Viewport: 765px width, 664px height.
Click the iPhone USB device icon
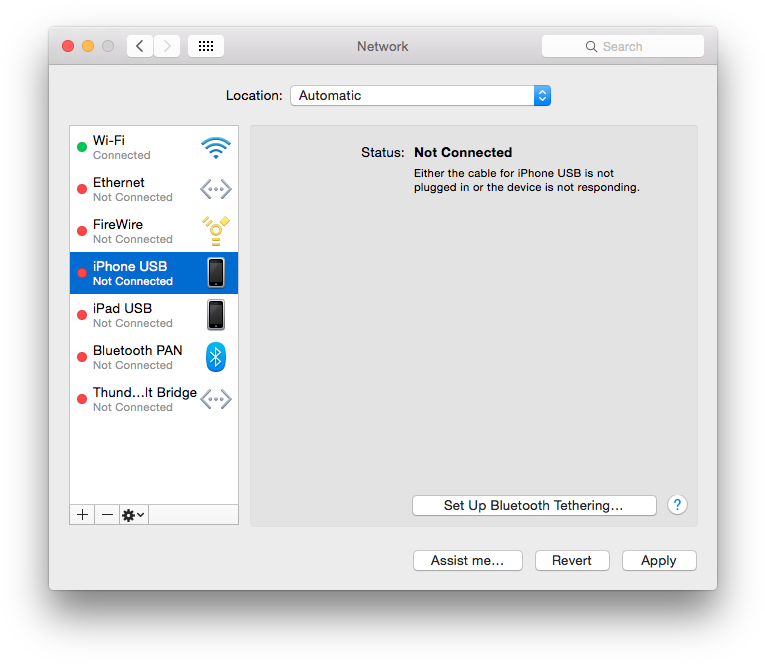(216, 272)
